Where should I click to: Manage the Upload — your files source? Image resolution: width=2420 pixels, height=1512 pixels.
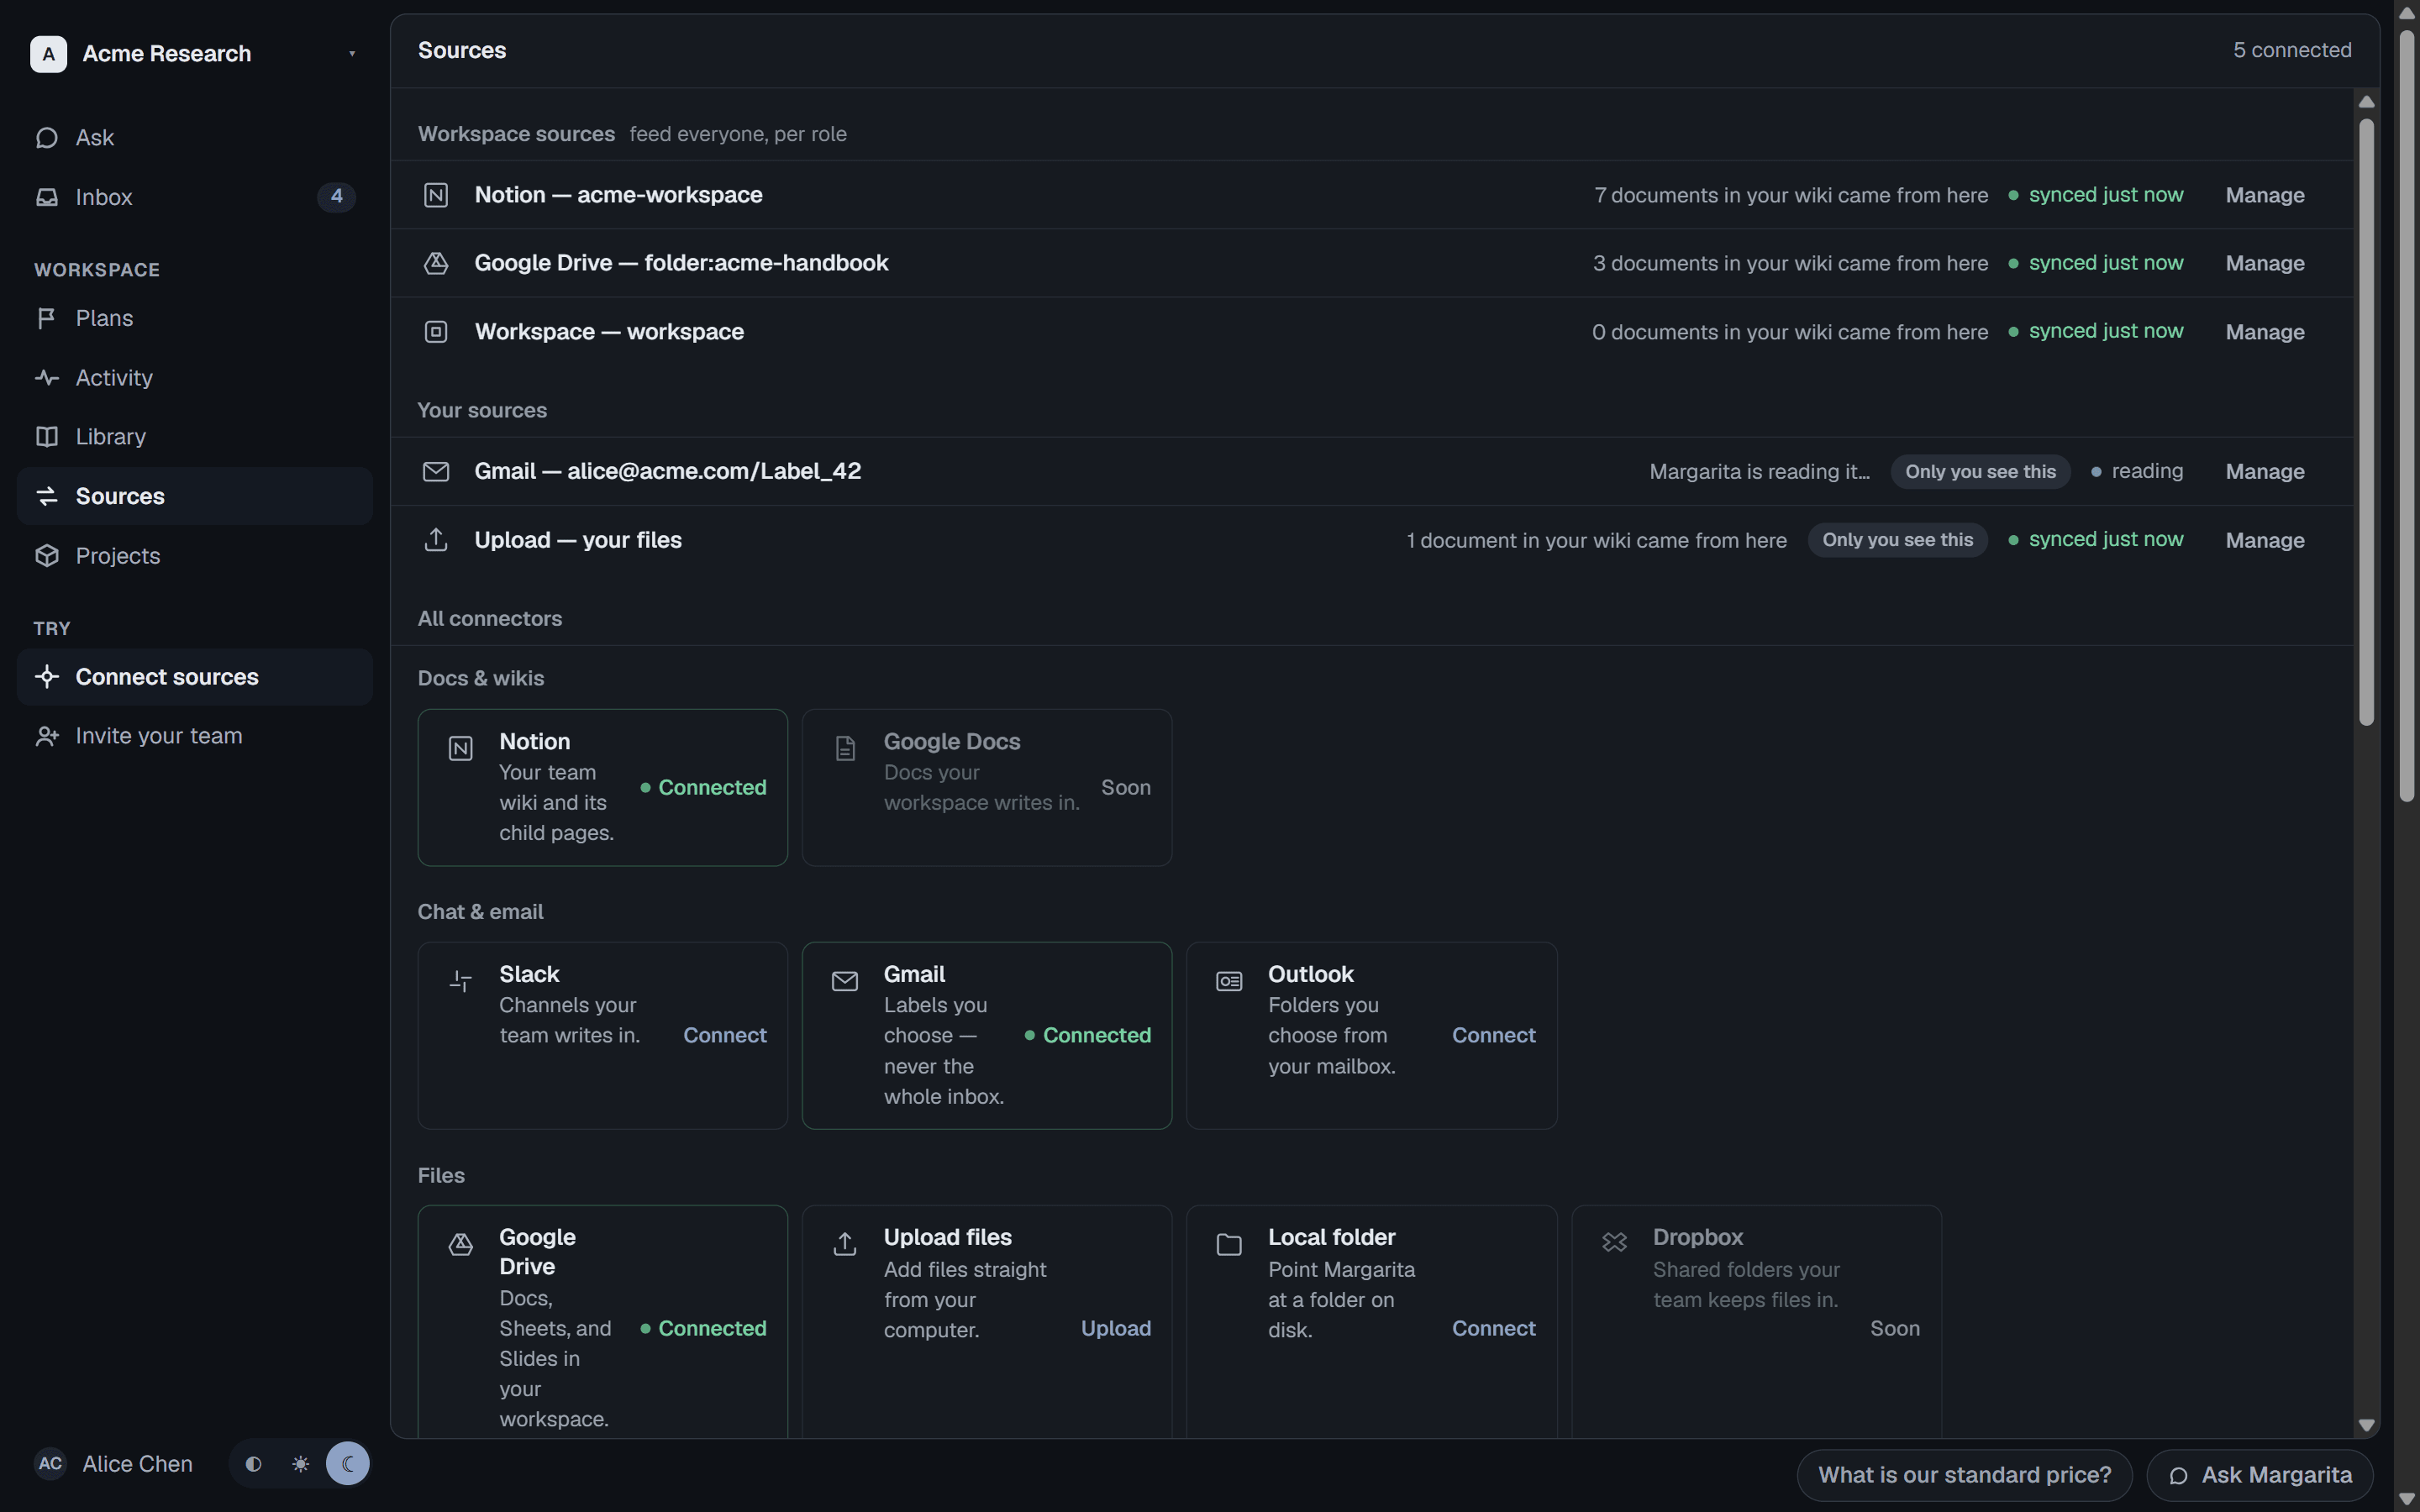[2264, 540]
